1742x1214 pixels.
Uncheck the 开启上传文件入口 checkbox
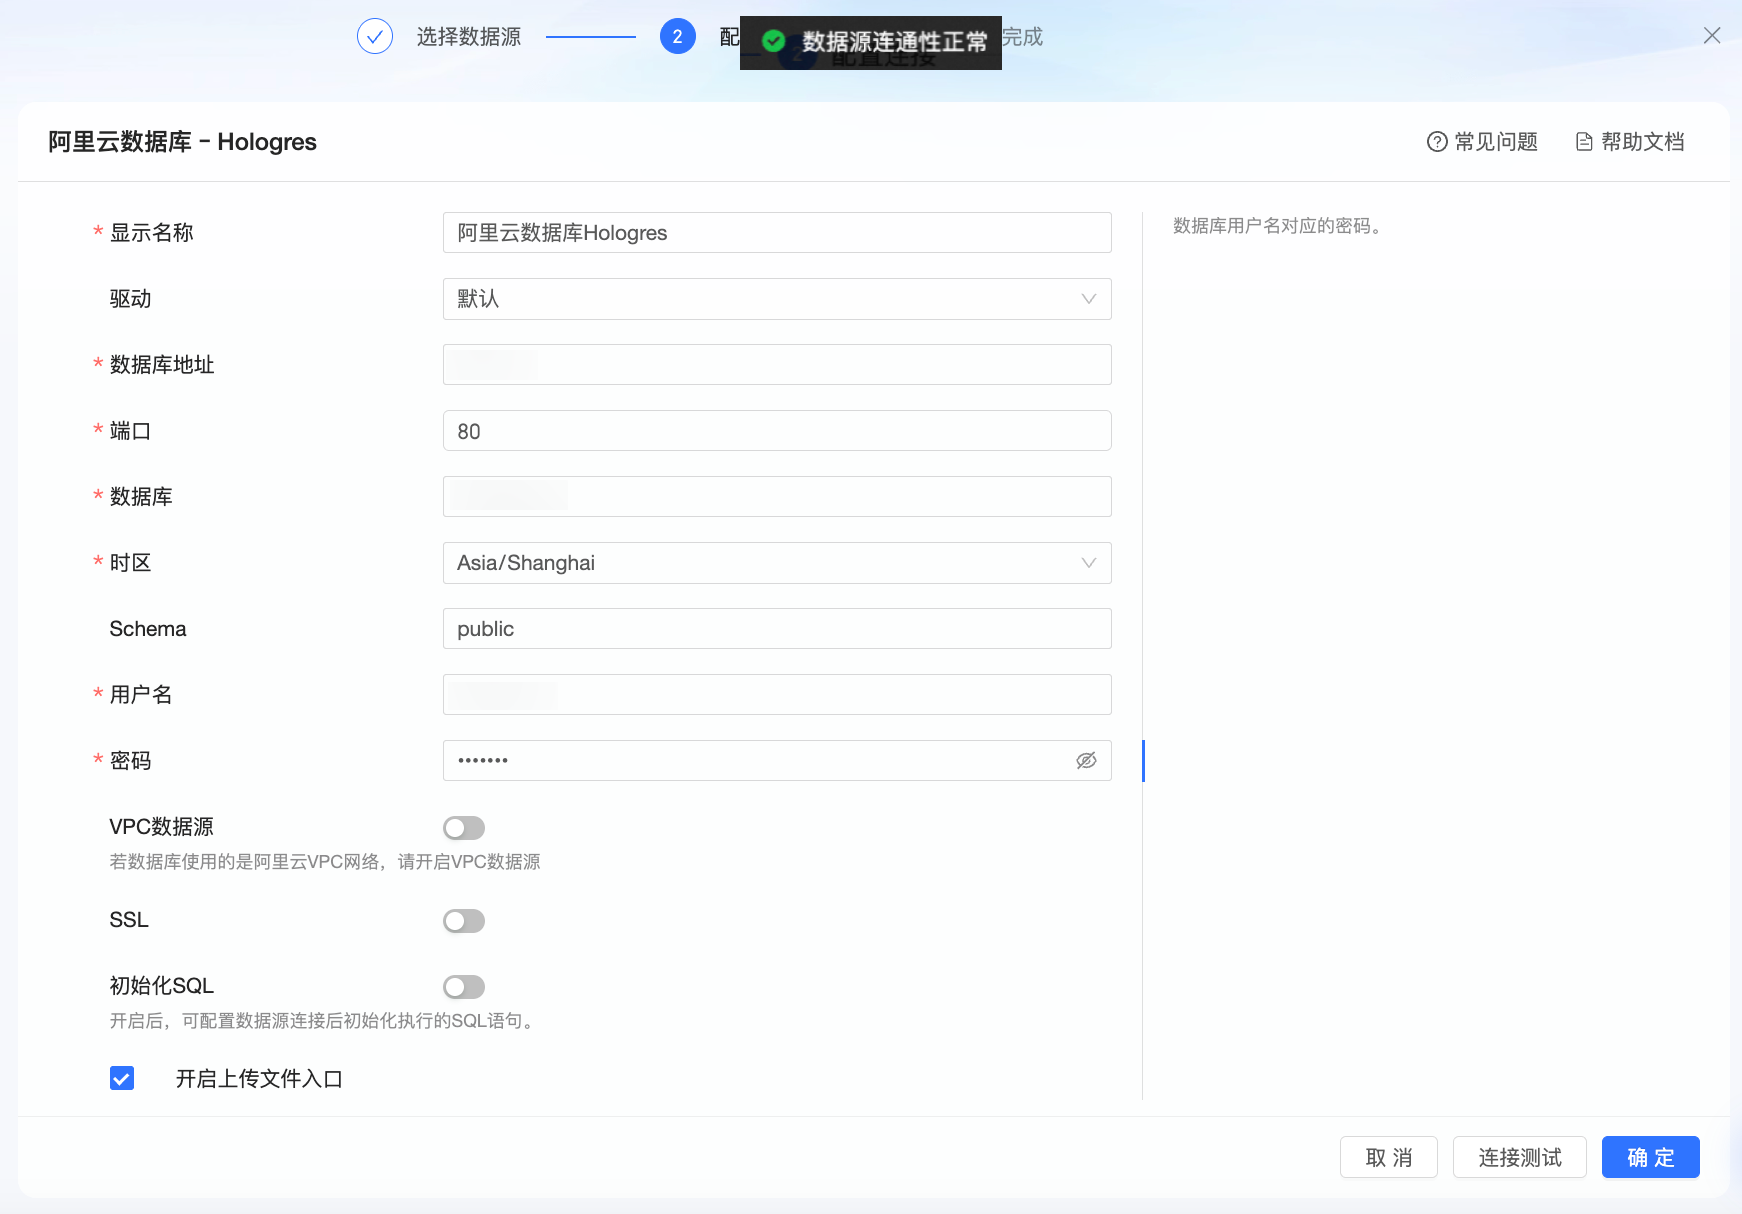122,1078
